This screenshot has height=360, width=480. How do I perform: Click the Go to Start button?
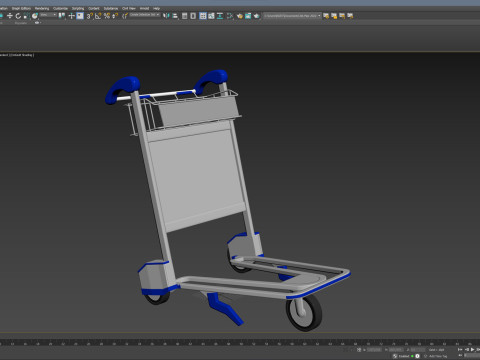click(x=460, y=350)
